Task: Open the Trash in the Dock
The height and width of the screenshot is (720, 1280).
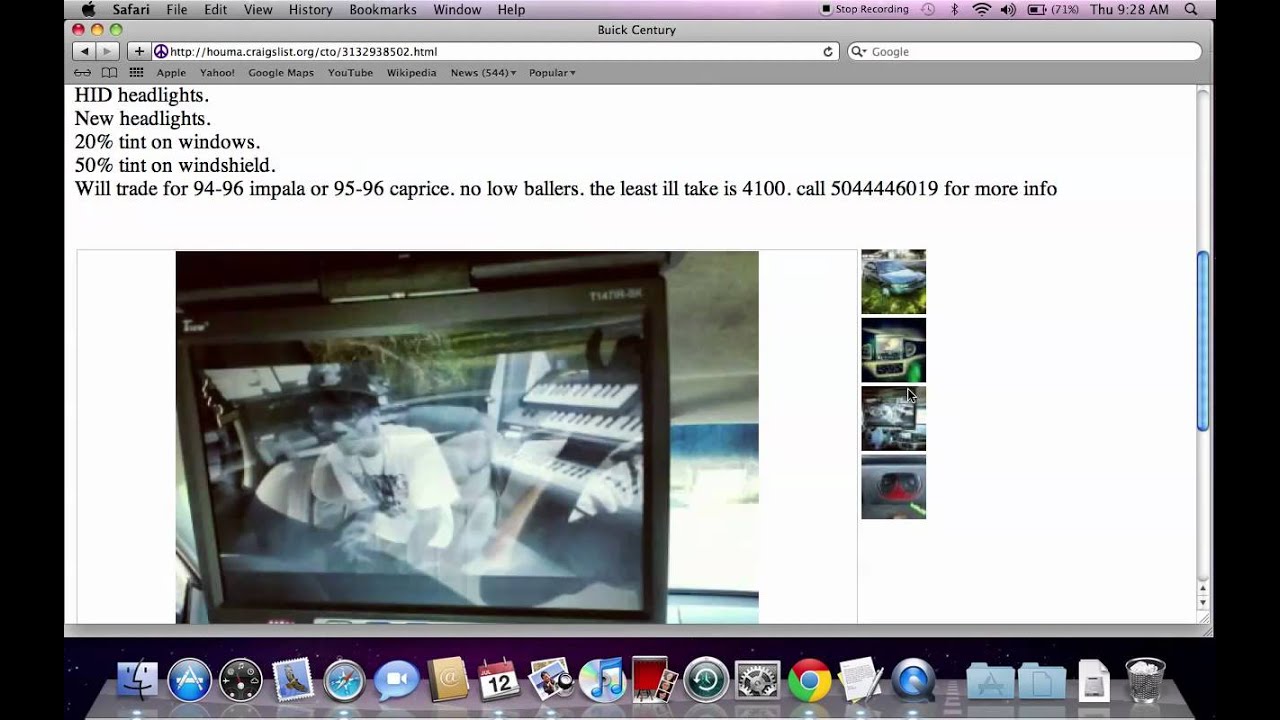Action: click(1146, 680)
